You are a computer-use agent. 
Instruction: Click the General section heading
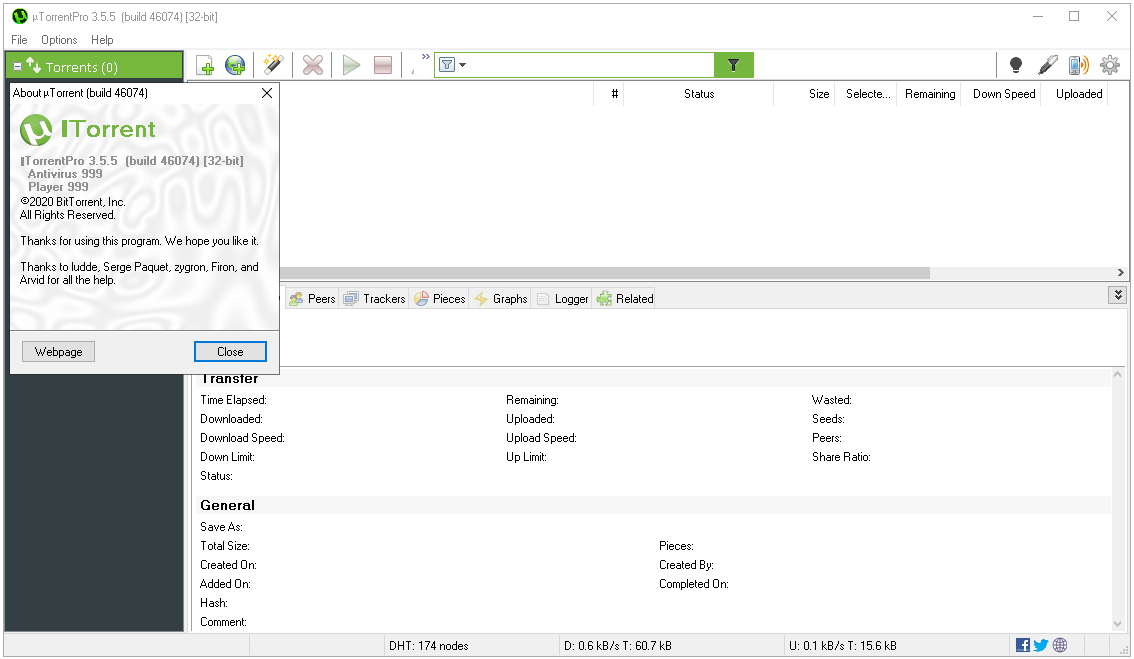point(227,506)
